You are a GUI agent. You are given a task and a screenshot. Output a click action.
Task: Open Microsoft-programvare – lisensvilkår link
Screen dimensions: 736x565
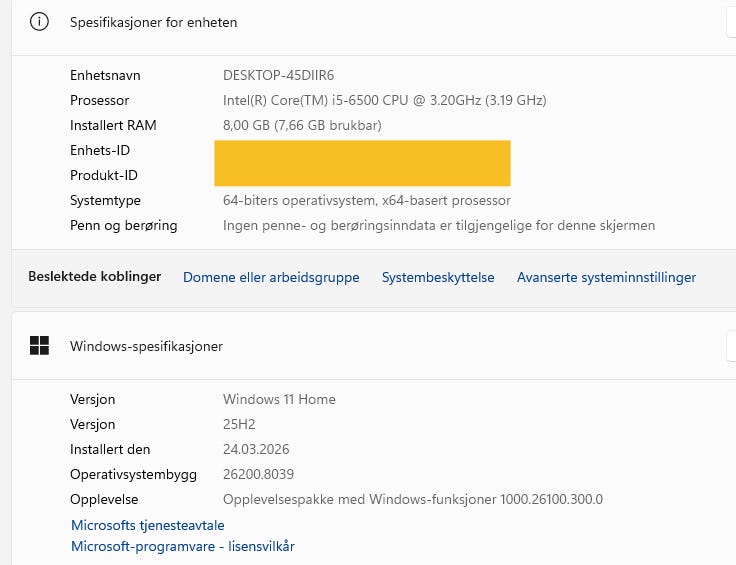click(183, 546)
